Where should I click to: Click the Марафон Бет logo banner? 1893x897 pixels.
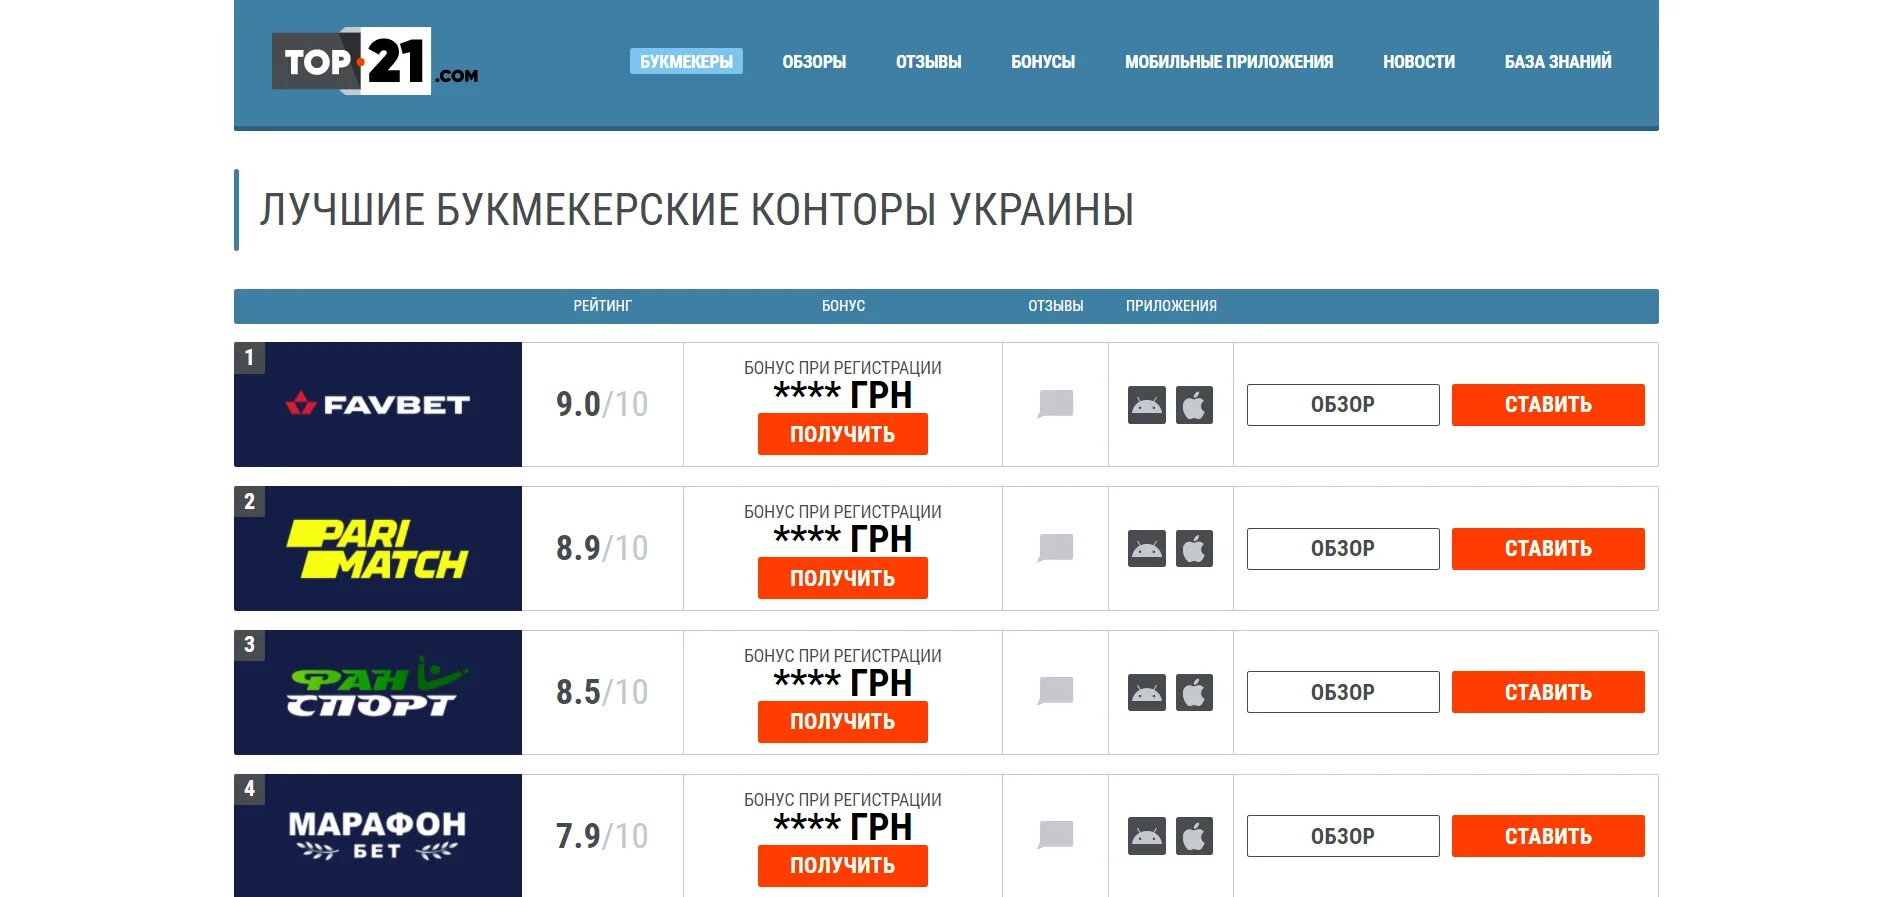pos(378,835)
